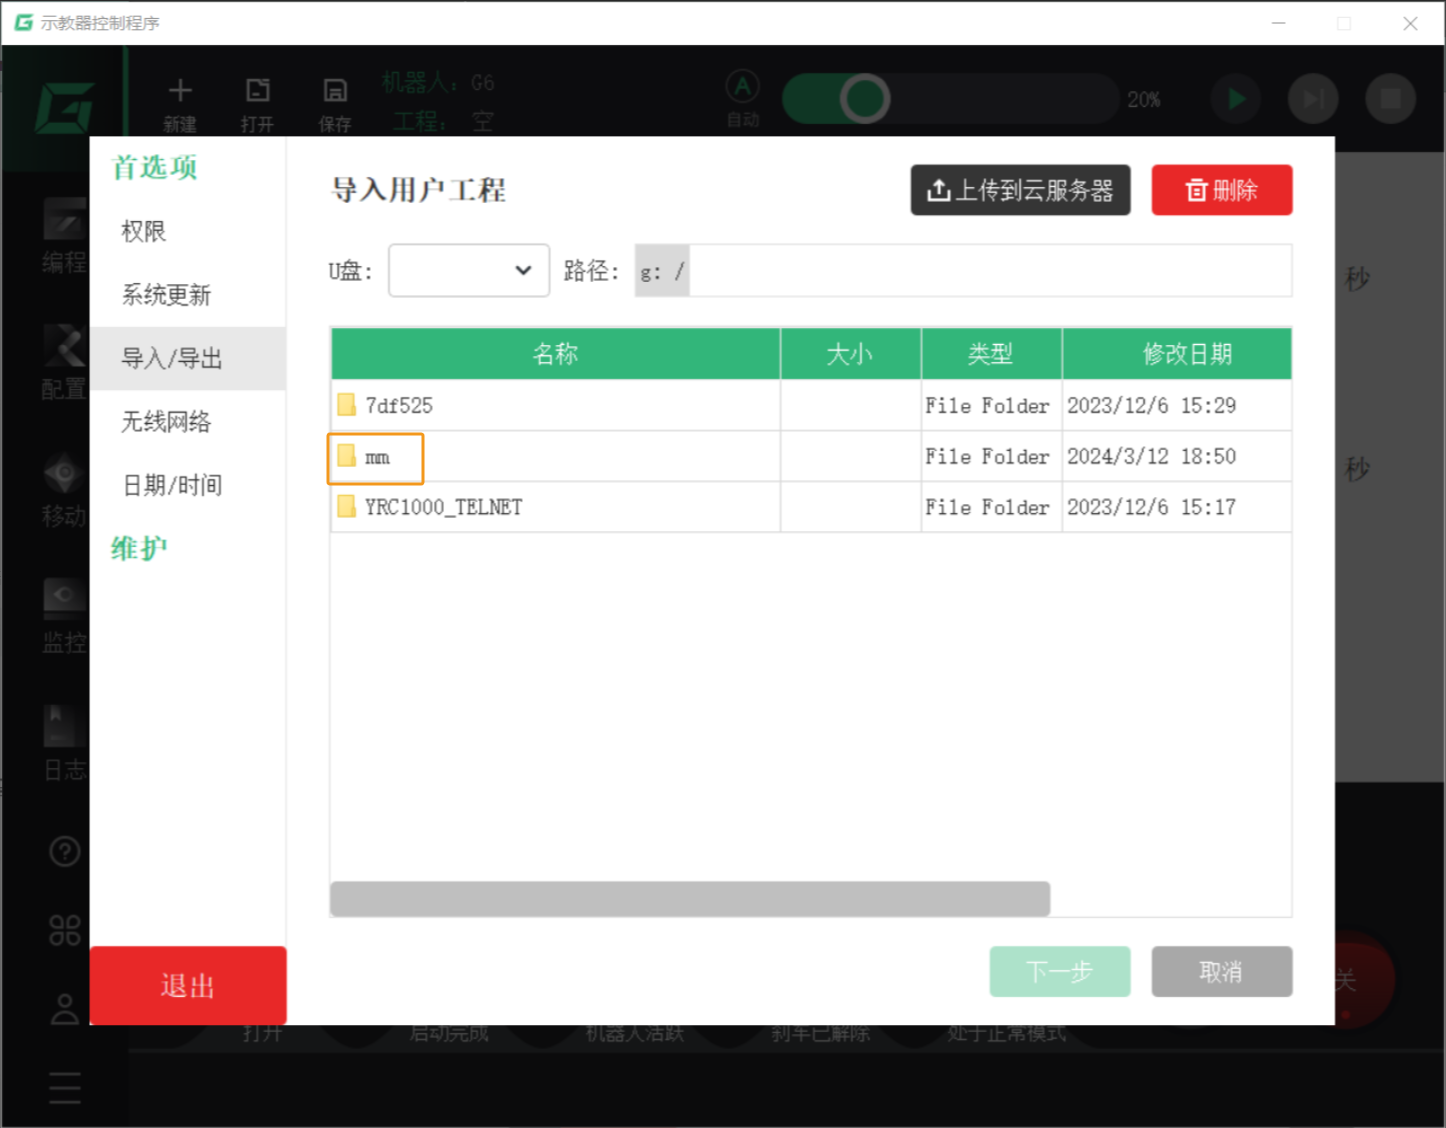Sort by the 类型 column header
1446x1128 pixels.
[991, 354]
